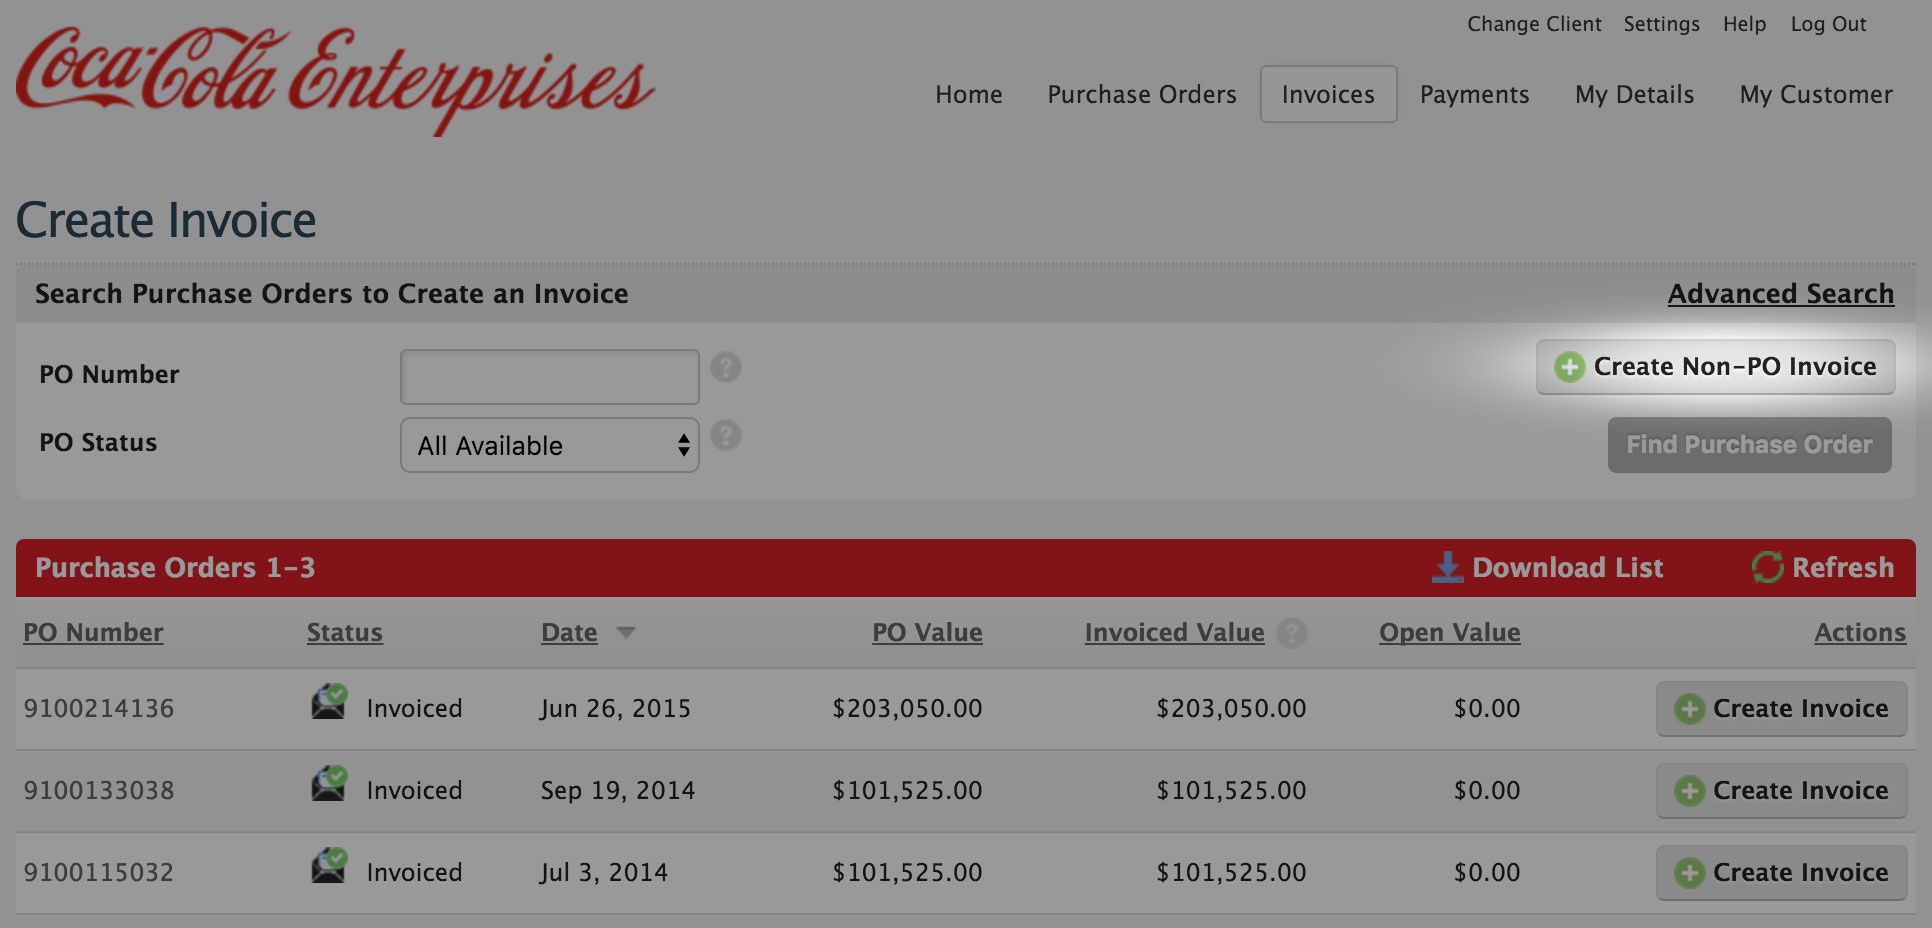Open My Customer menu

(x=1816, y=94)
